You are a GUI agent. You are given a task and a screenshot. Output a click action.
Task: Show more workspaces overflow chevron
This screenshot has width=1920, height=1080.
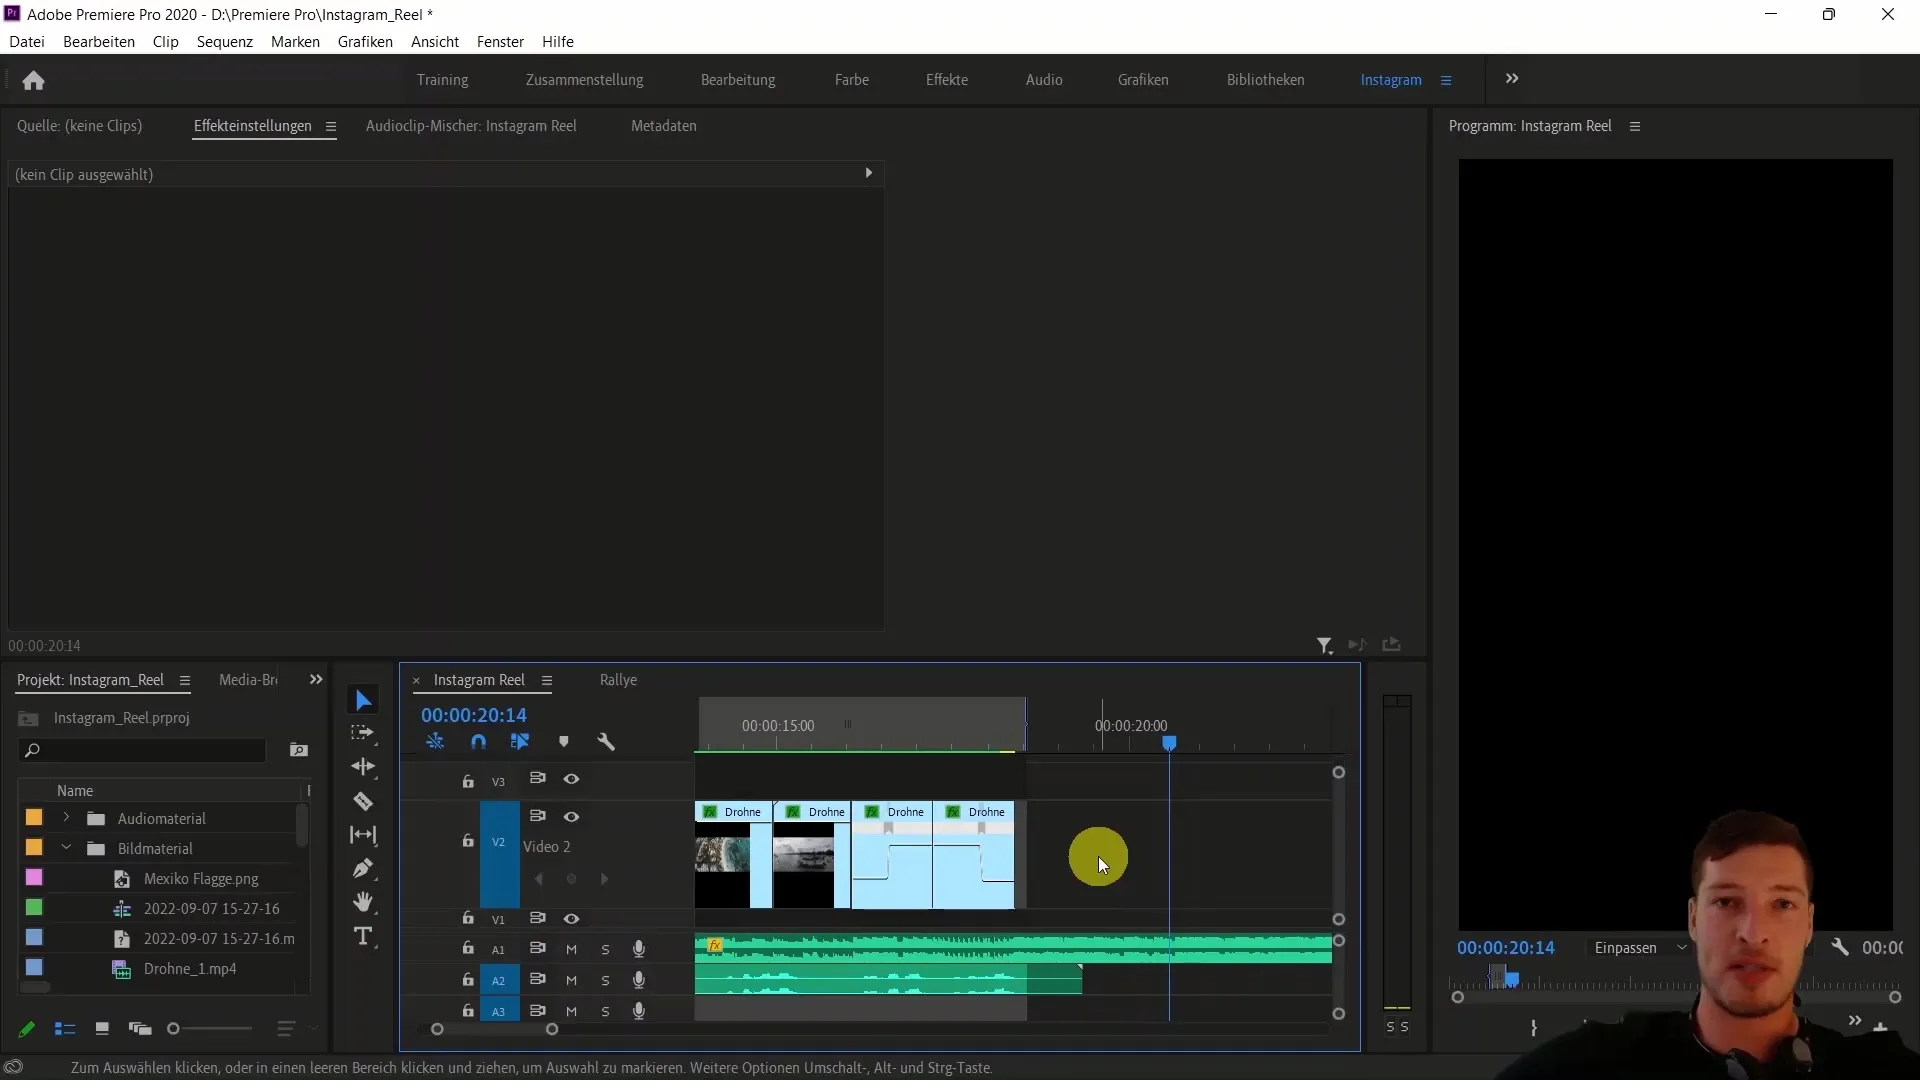point(1512,79)
